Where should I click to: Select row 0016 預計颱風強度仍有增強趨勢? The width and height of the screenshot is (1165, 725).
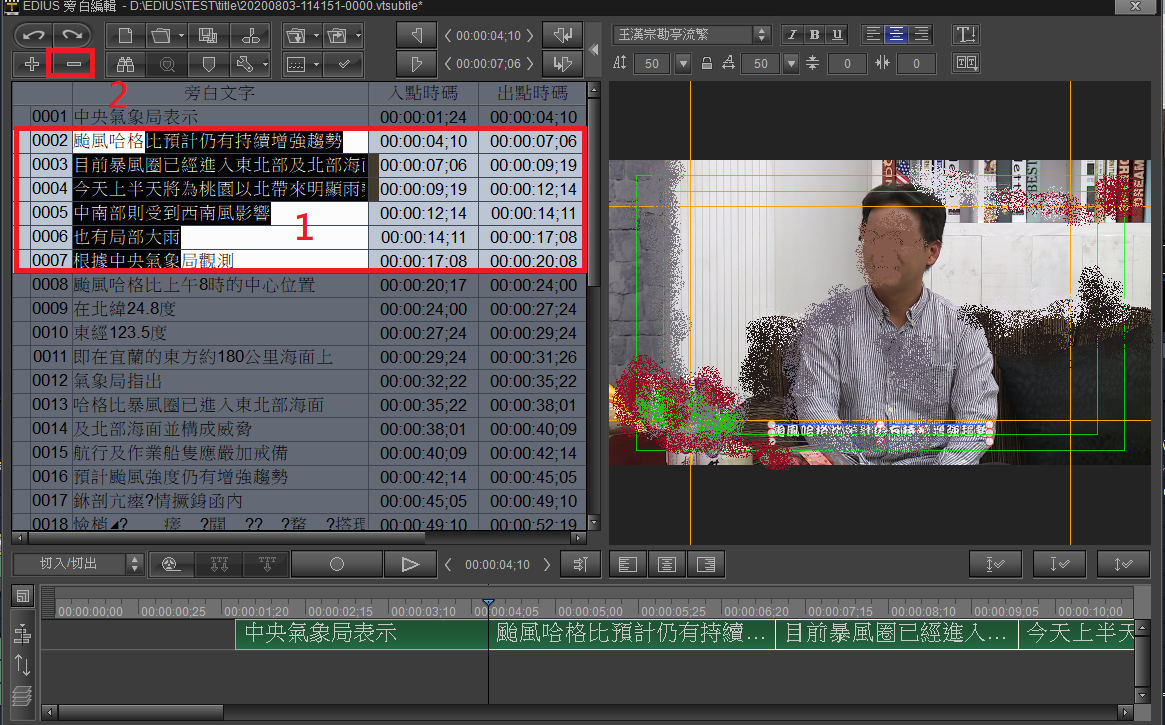299,477
